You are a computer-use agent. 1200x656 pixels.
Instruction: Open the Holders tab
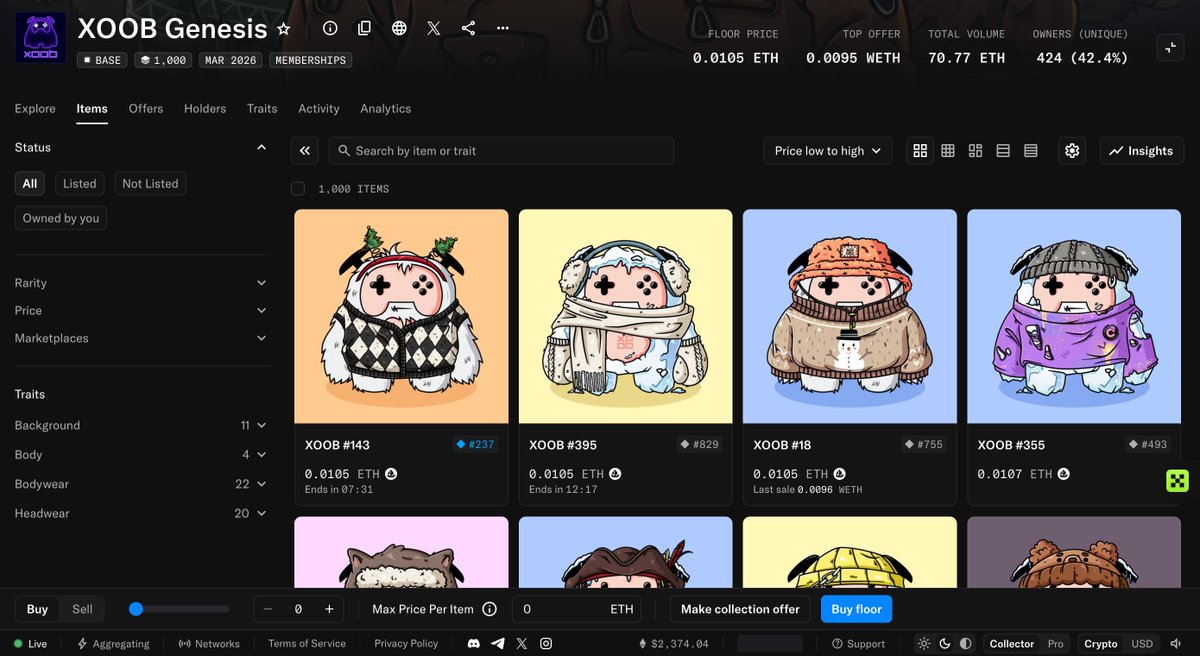pos(205,108)
